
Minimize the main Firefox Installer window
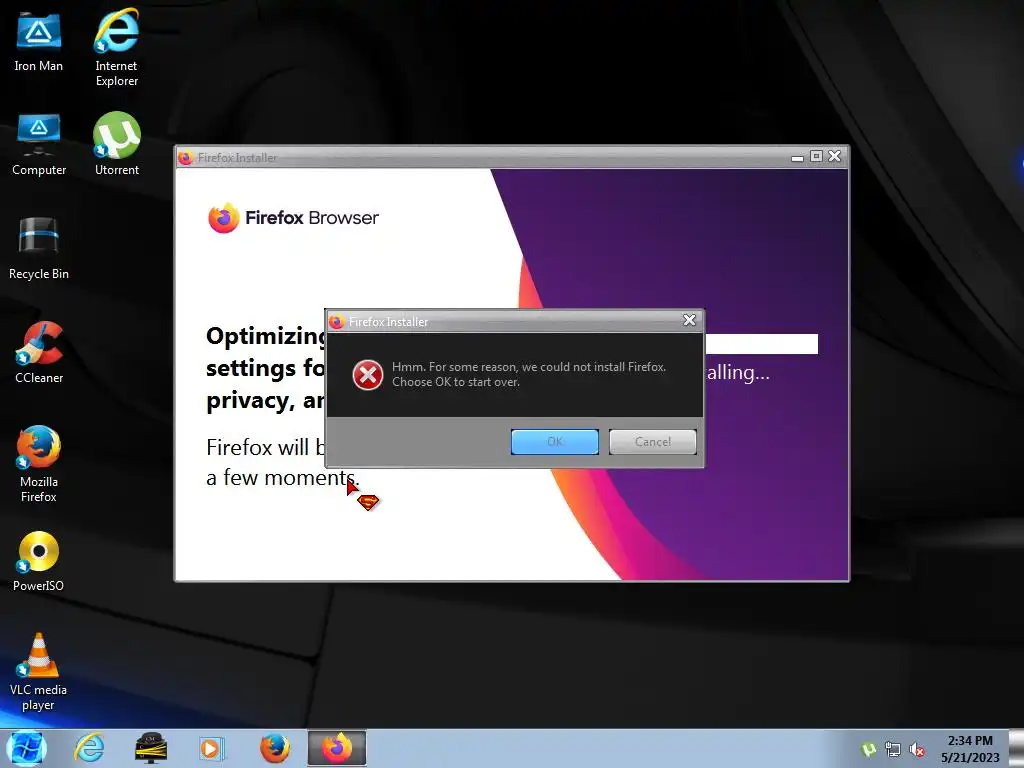pyautogui.click(x=797, y=157)
